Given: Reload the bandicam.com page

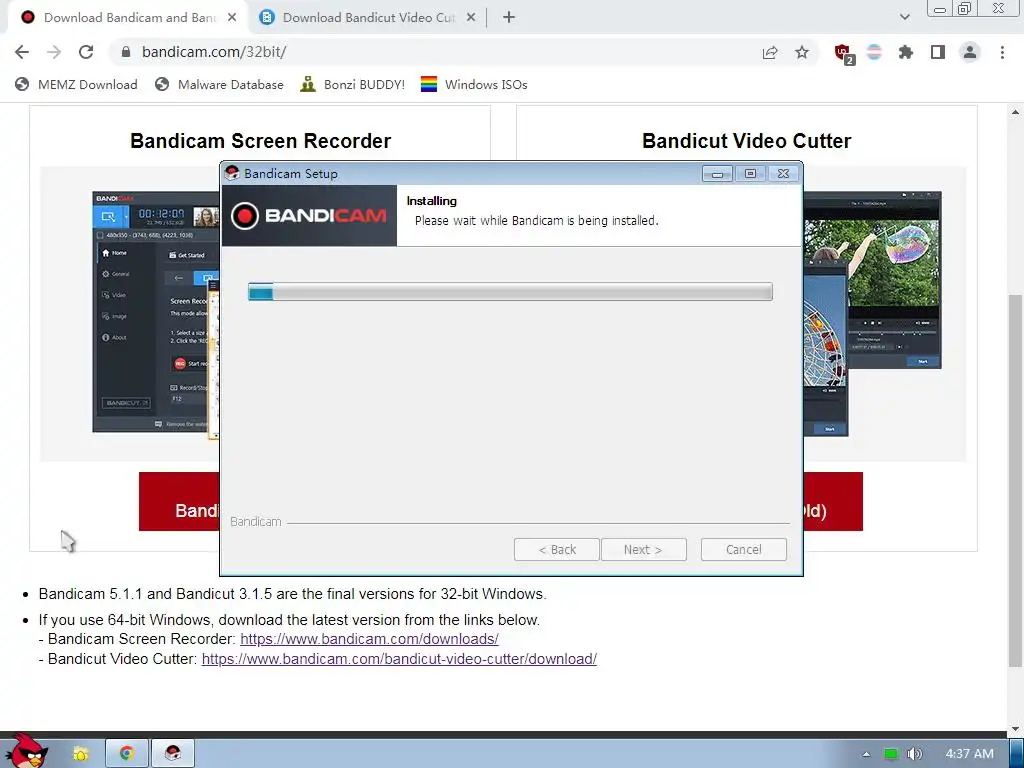Looking at the screenshot, I should [86, 52].
